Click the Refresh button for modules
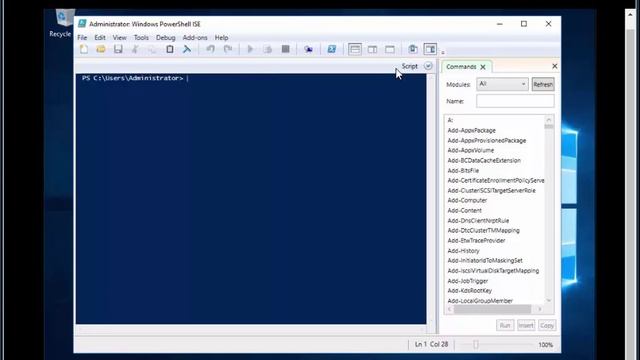This screenshot has width=640, height=360. [x=543, y=84]
